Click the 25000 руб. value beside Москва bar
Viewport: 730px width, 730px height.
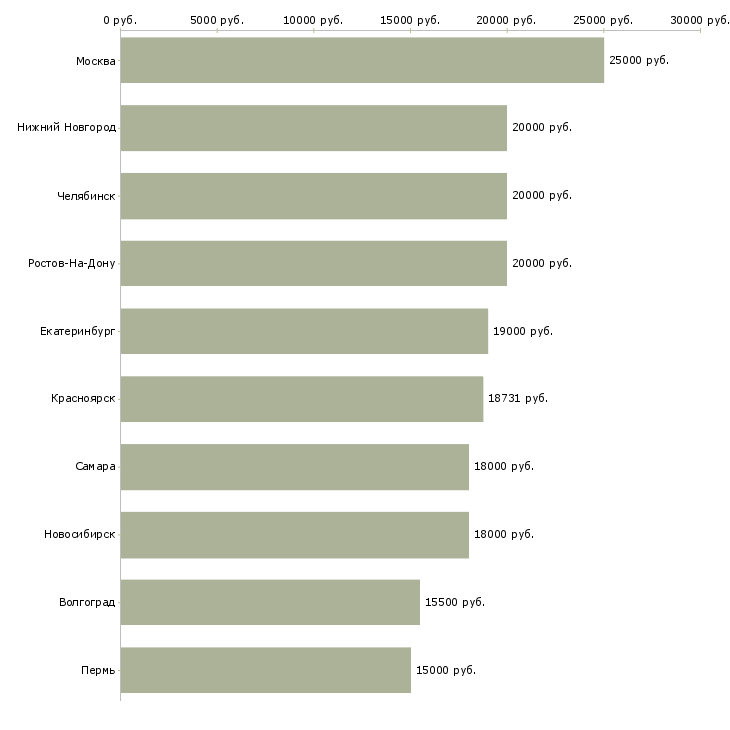tap(638, 60)
